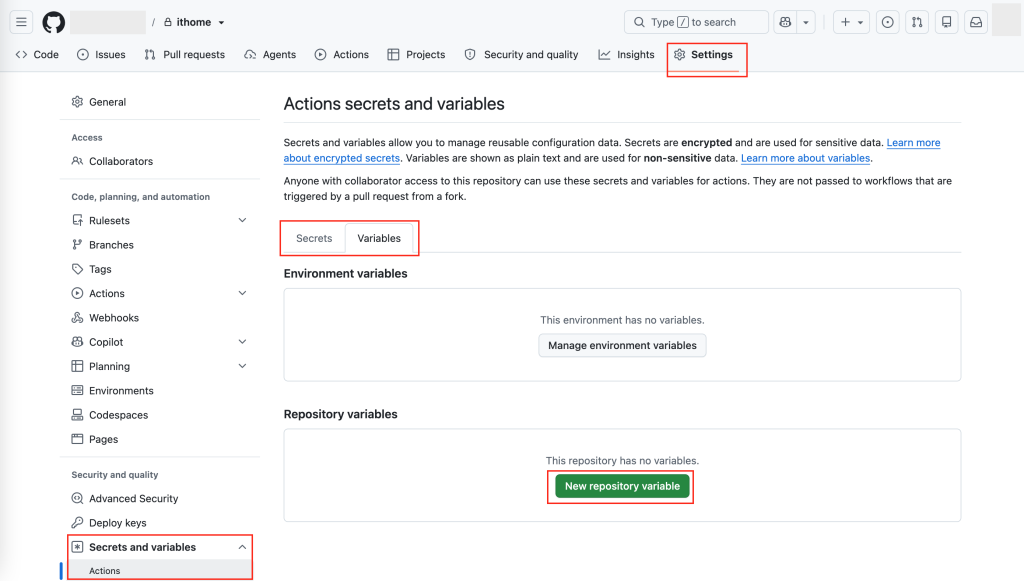Switch to the Secrets tab

(x=314, y=238)
